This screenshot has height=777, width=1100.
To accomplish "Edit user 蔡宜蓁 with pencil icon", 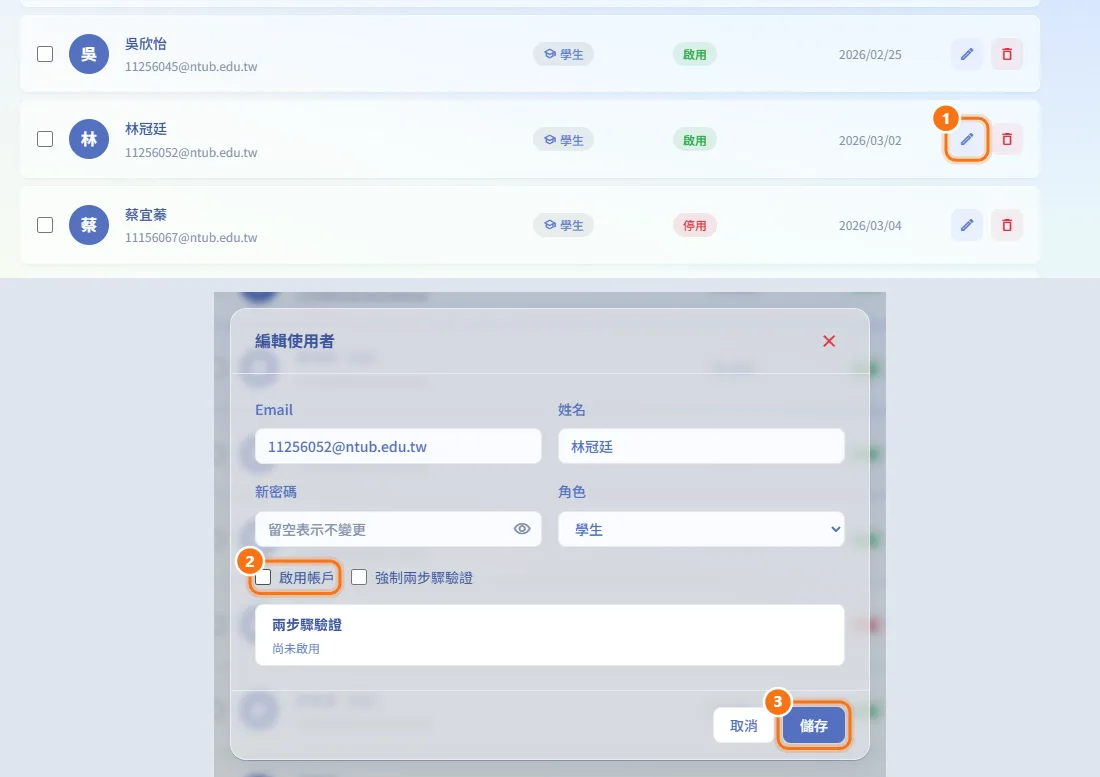I will point(967,225).
